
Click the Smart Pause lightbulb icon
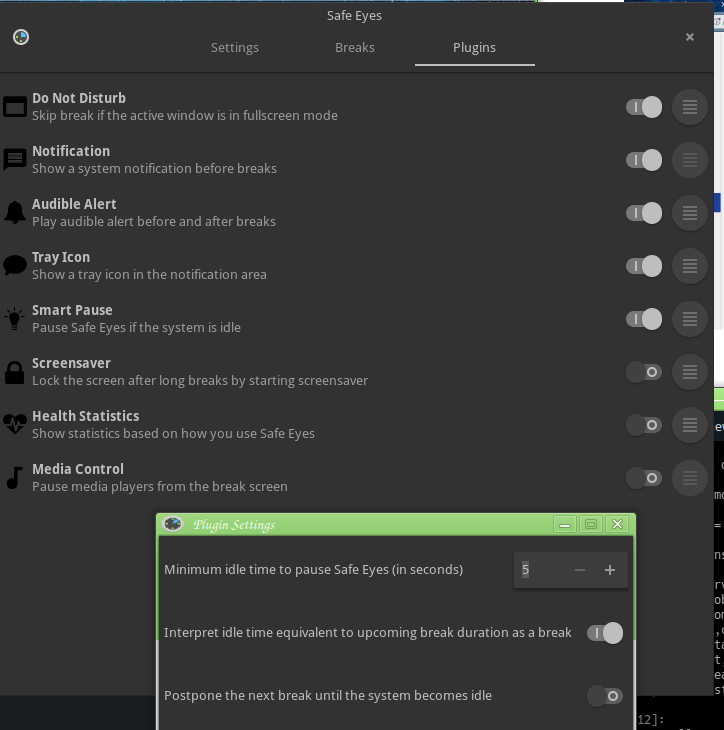14,319
